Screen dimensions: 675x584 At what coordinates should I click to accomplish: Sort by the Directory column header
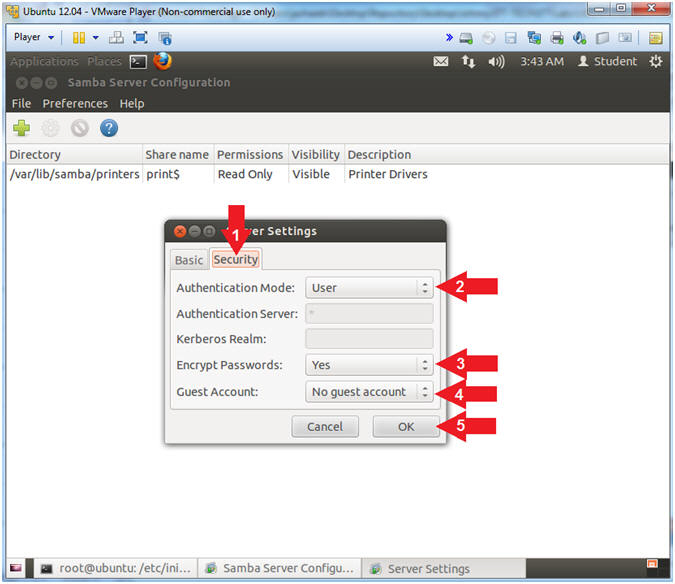click(74, 154)
